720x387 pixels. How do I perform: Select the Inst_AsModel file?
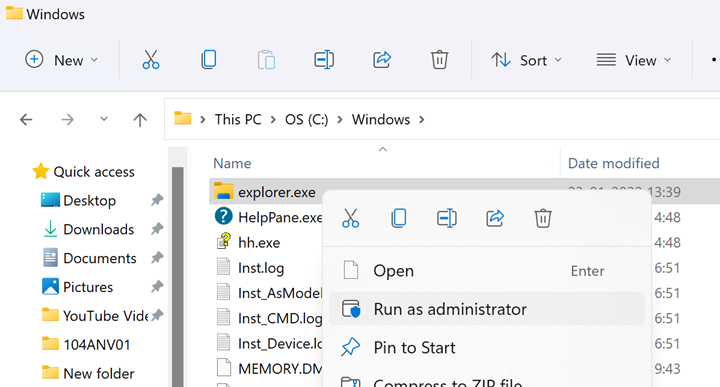280,293
